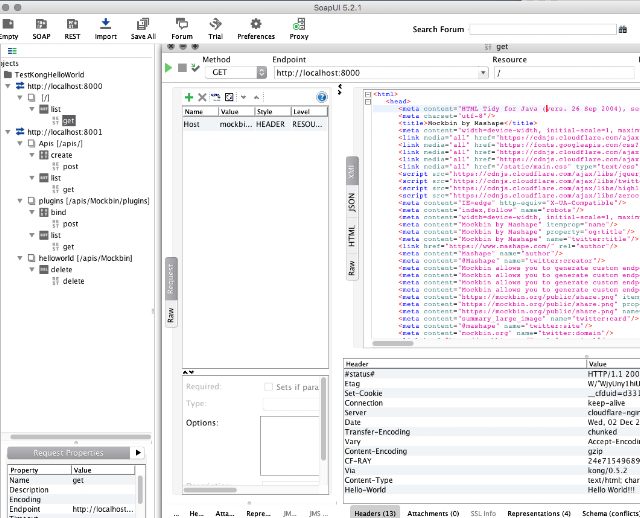Select the vertical Request tab
This screenshot has width=640, height=518.
click(171, 279)
